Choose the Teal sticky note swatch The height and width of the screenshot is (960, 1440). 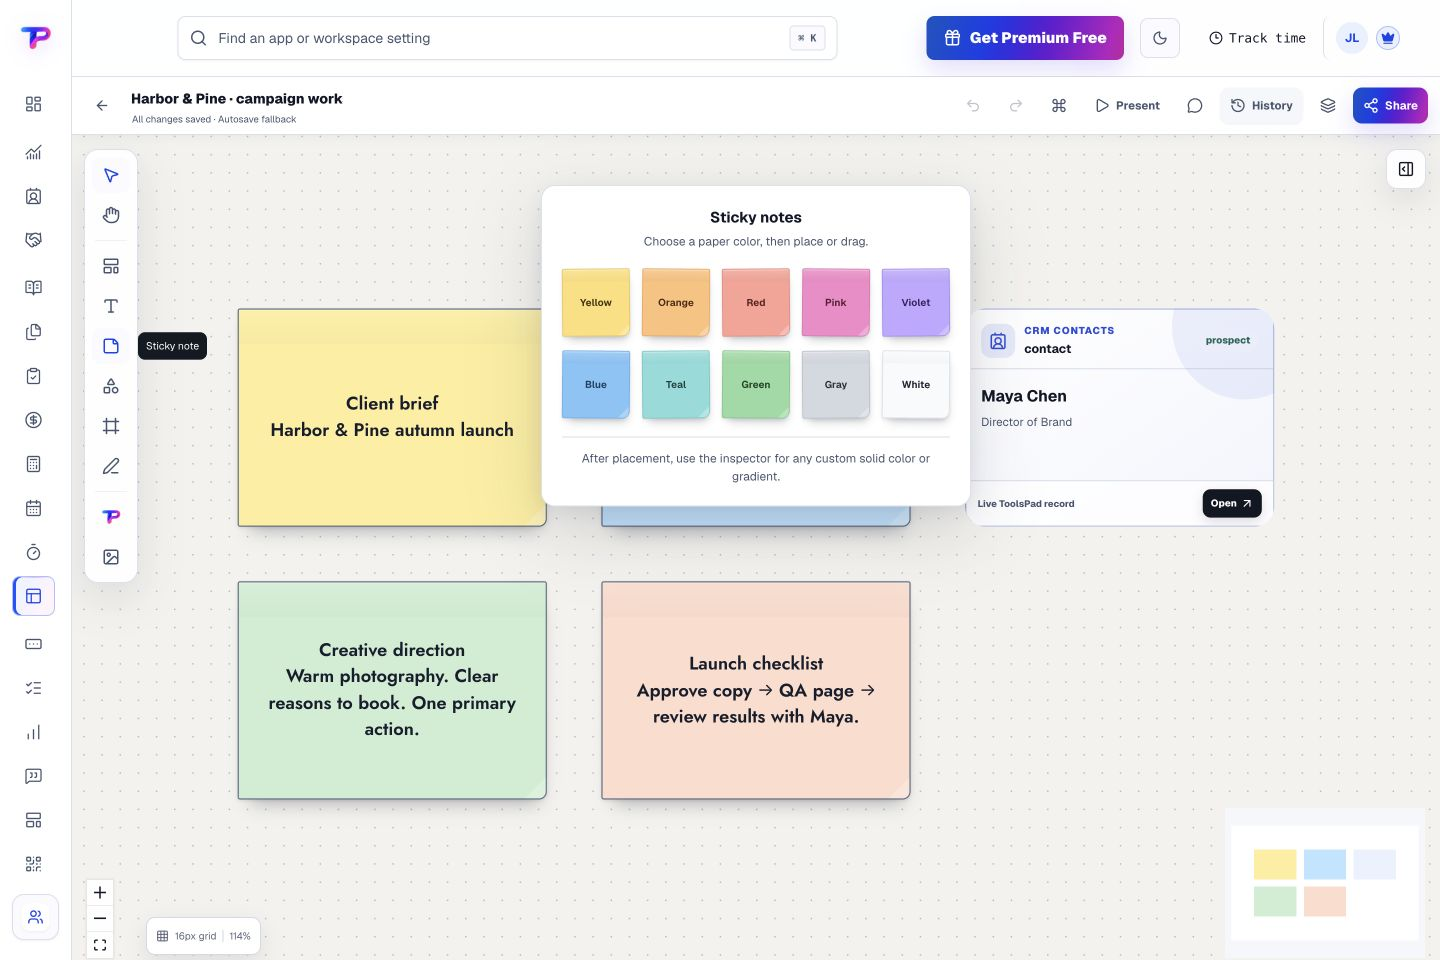click(676, 384)
